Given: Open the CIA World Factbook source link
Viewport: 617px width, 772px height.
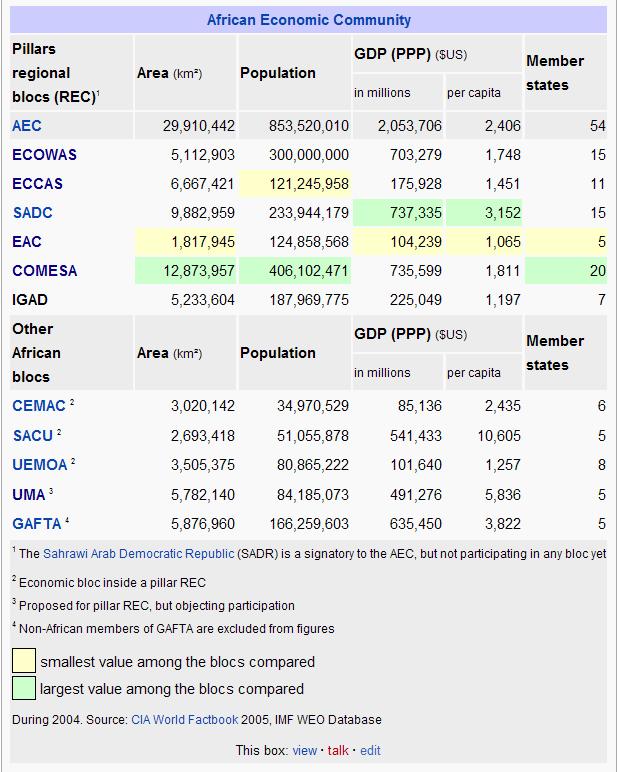Looking at the screenshot, I should (185, 719).
